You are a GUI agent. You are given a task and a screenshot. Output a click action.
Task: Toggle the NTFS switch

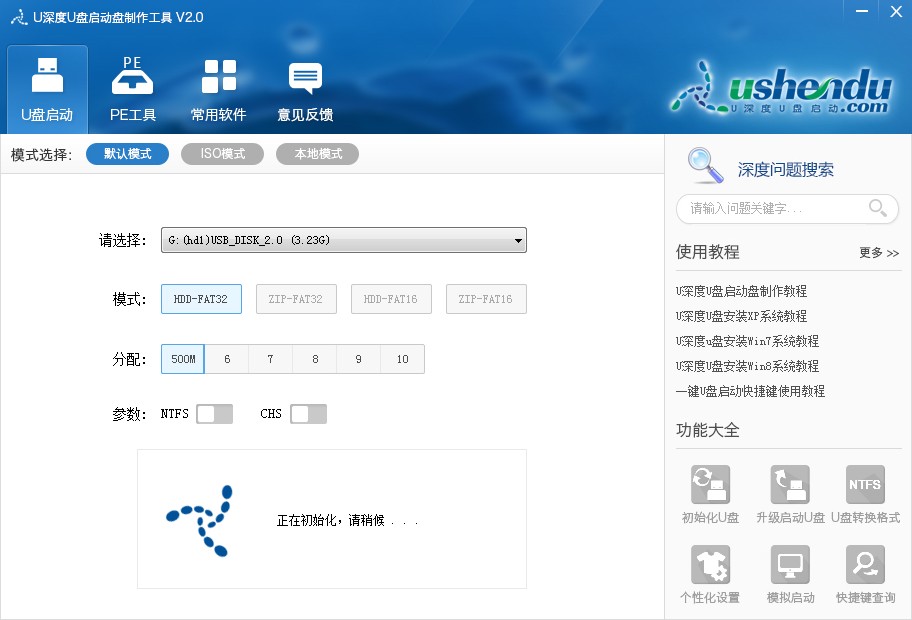pyautogui.click(x=215, y=414)
